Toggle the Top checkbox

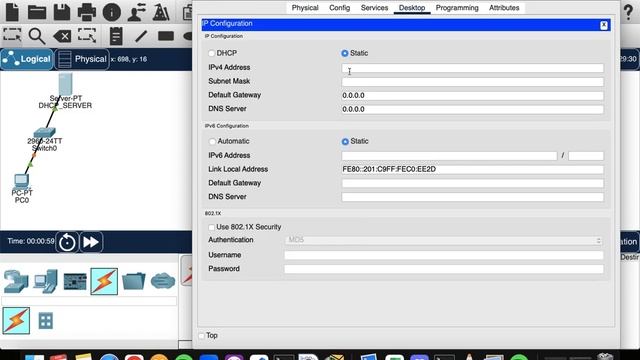tap(202, 336)
